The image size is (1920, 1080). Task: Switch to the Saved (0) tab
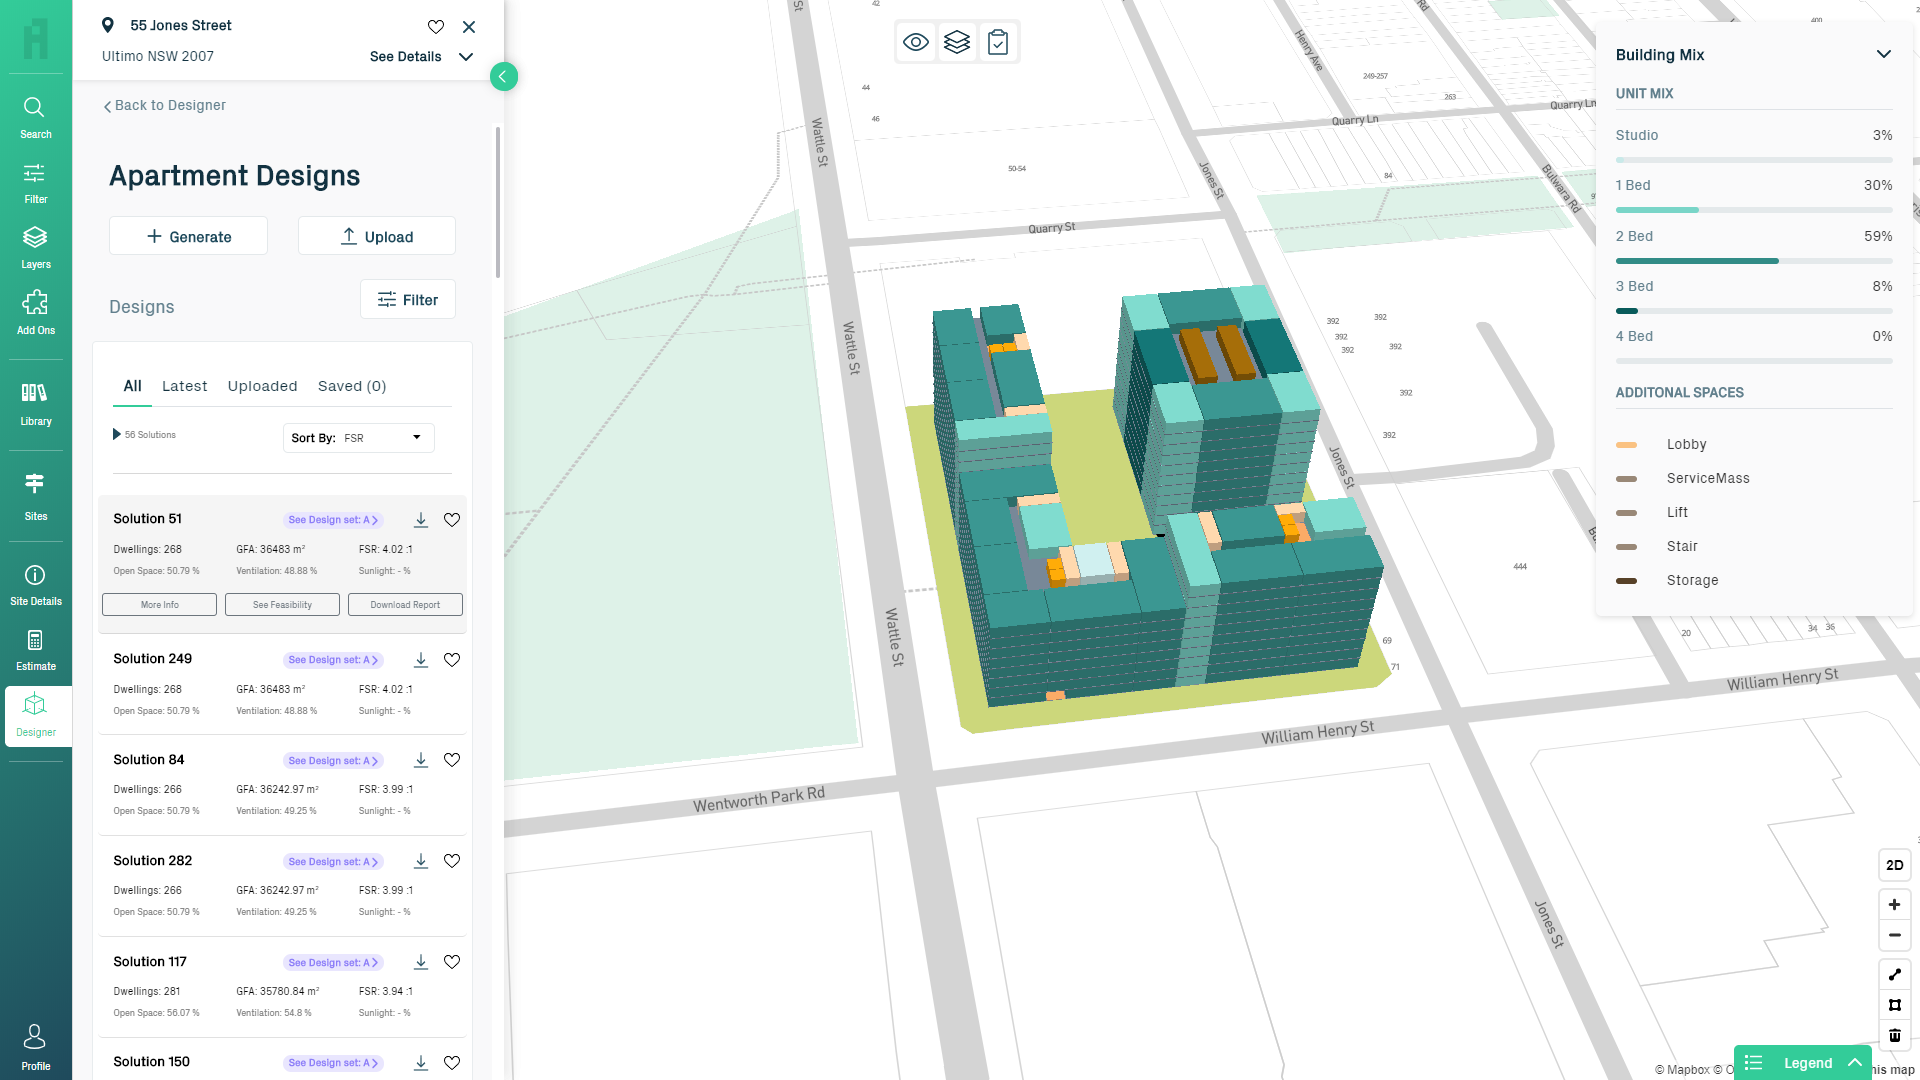pos(352,386)
